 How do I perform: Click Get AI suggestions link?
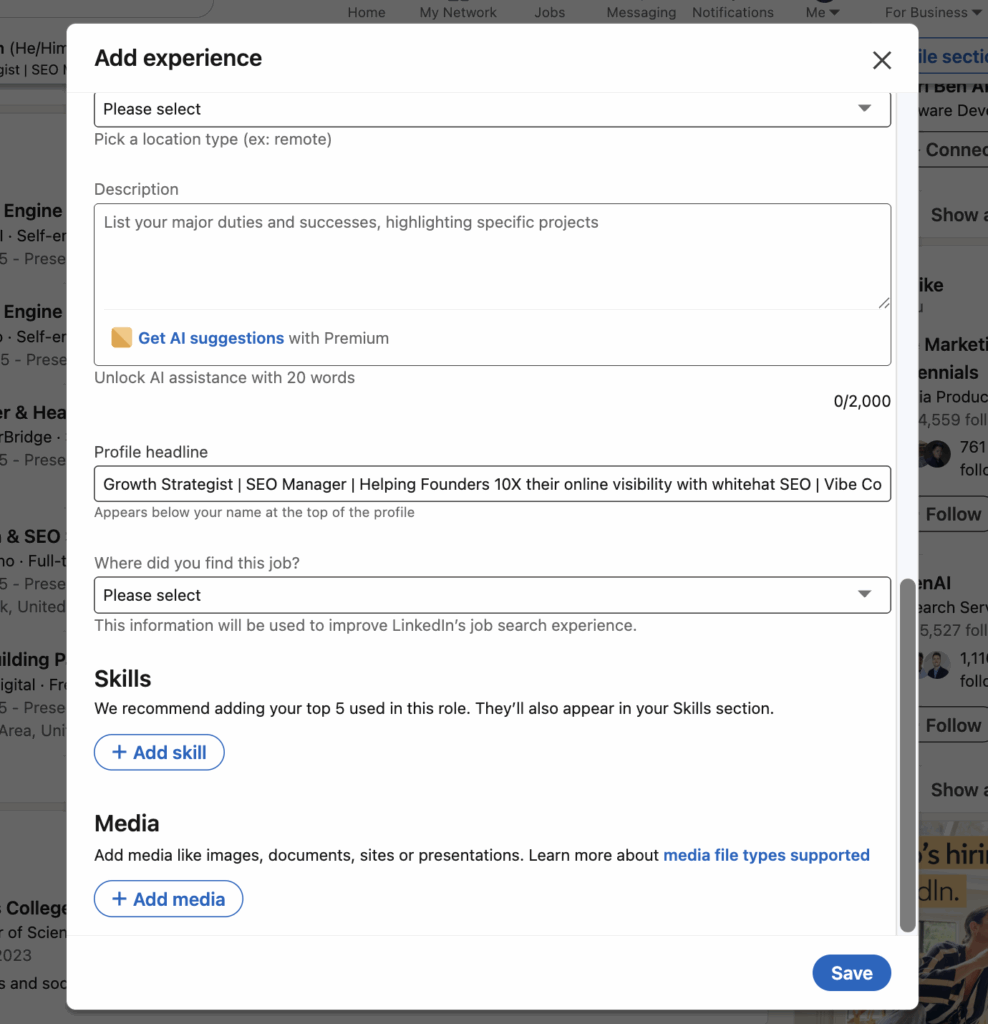click(x=211, y=338)
